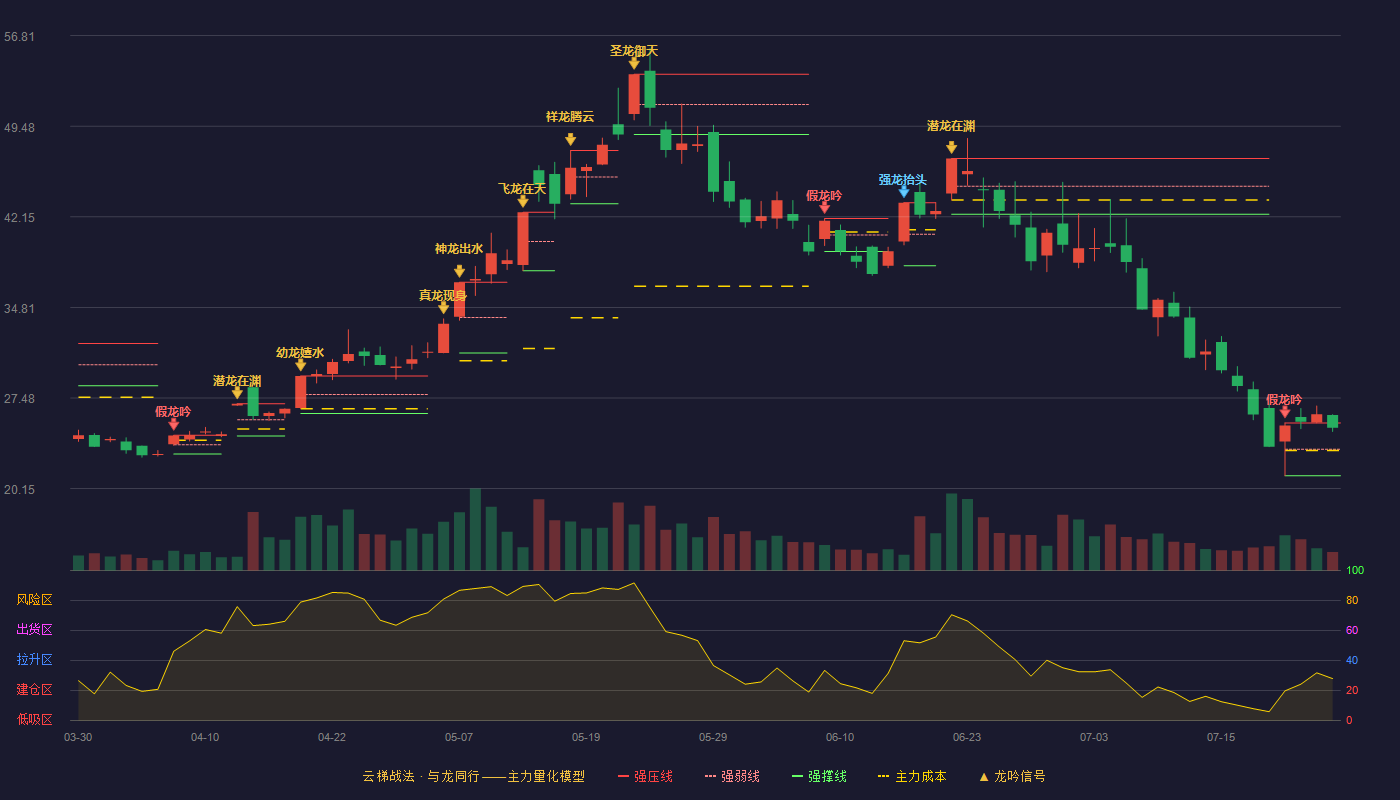Click the 拉升区 zone label
The width and height of the screenshot is (1400, 800).
click(x=34, y=660)
